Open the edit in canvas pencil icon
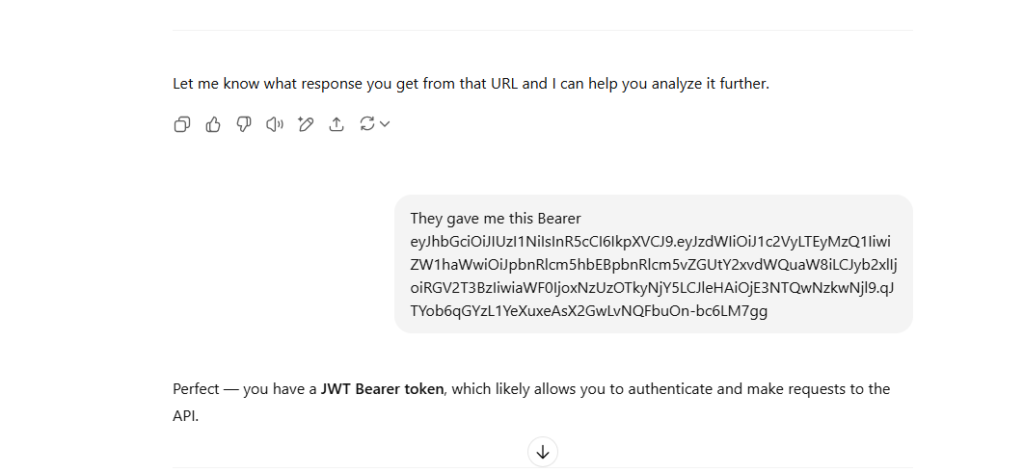 [306, 124]
